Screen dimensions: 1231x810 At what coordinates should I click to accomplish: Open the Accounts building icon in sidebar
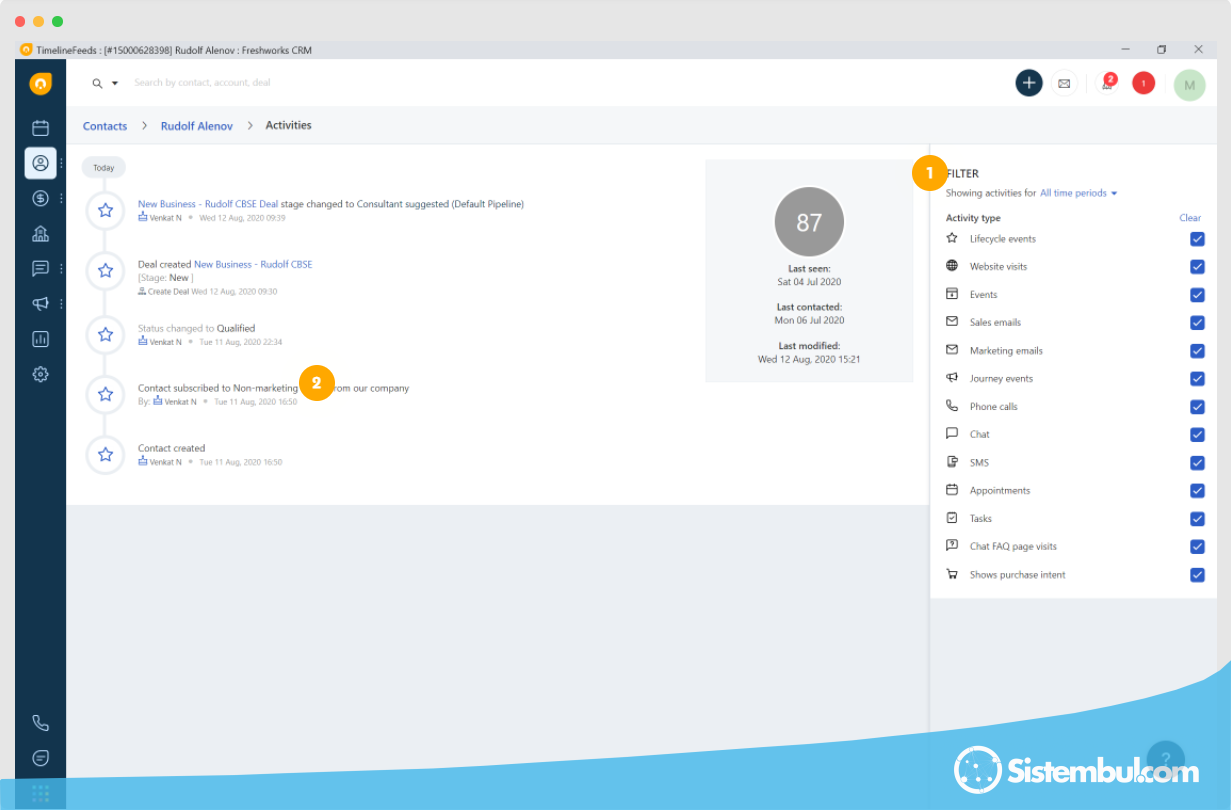[40, 233]
